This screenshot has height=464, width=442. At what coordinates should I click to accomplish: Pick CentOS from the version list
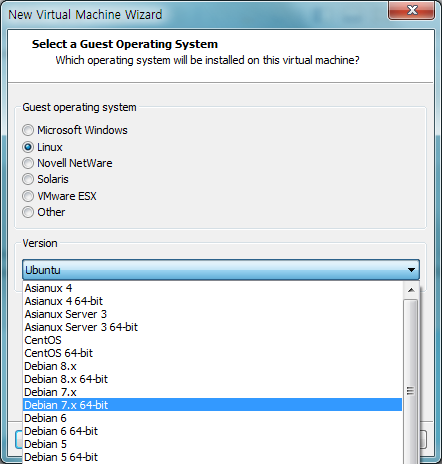point(212,340)
